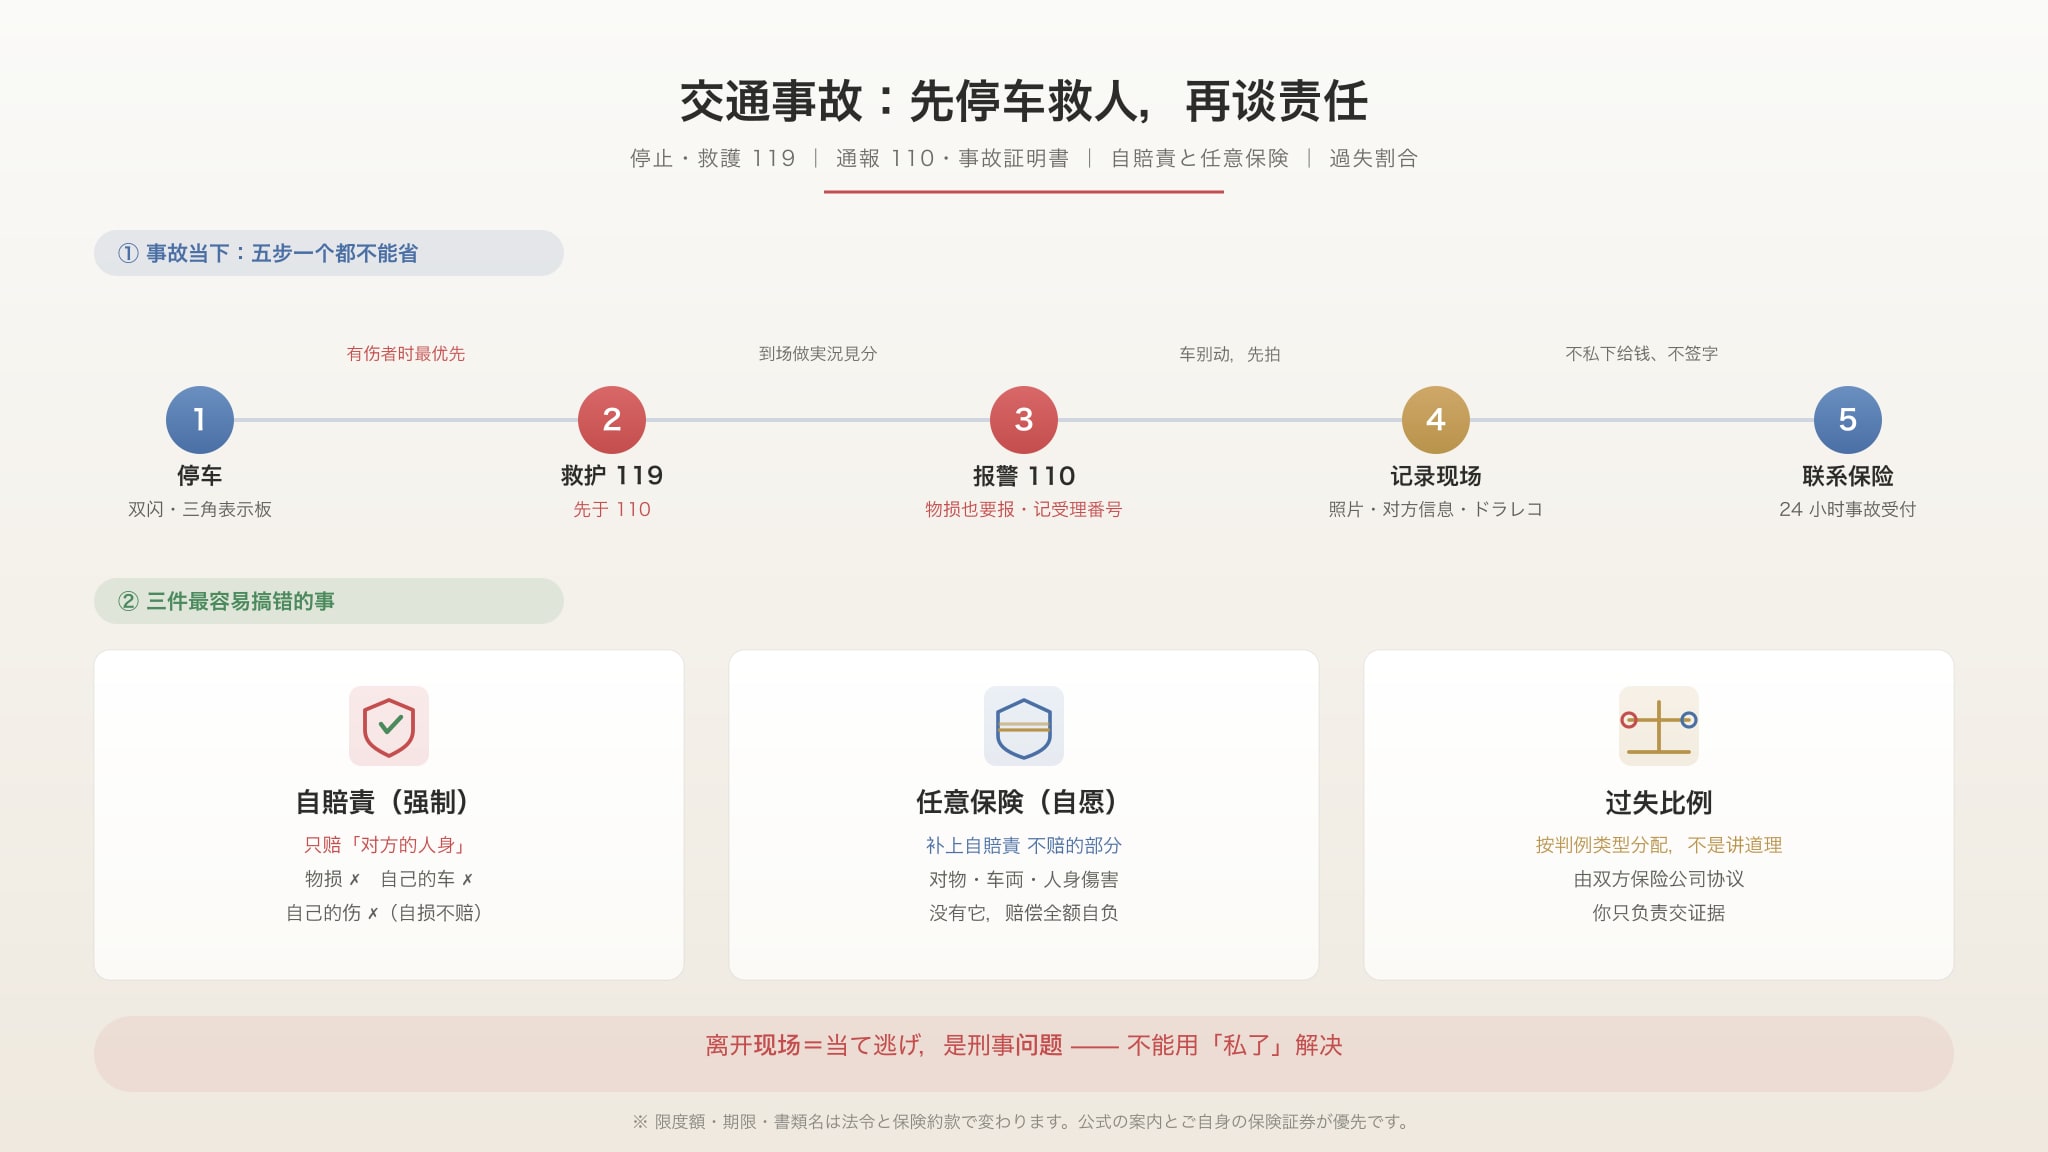The width and height of the screenshot is (2048, 1152).
Task: Click the line 物损 ✗ 自己的车 ✗
Action: click(389, 879)
